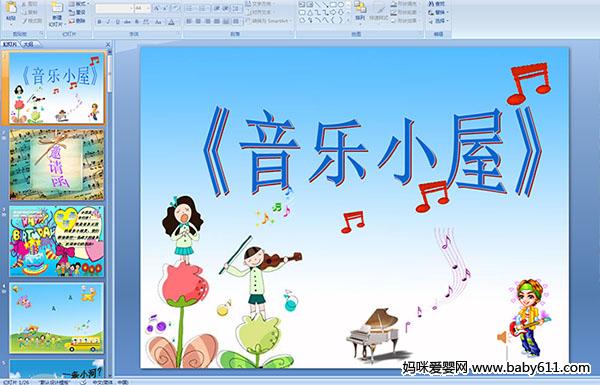Toggle italic formatting

tap(108, 22)
